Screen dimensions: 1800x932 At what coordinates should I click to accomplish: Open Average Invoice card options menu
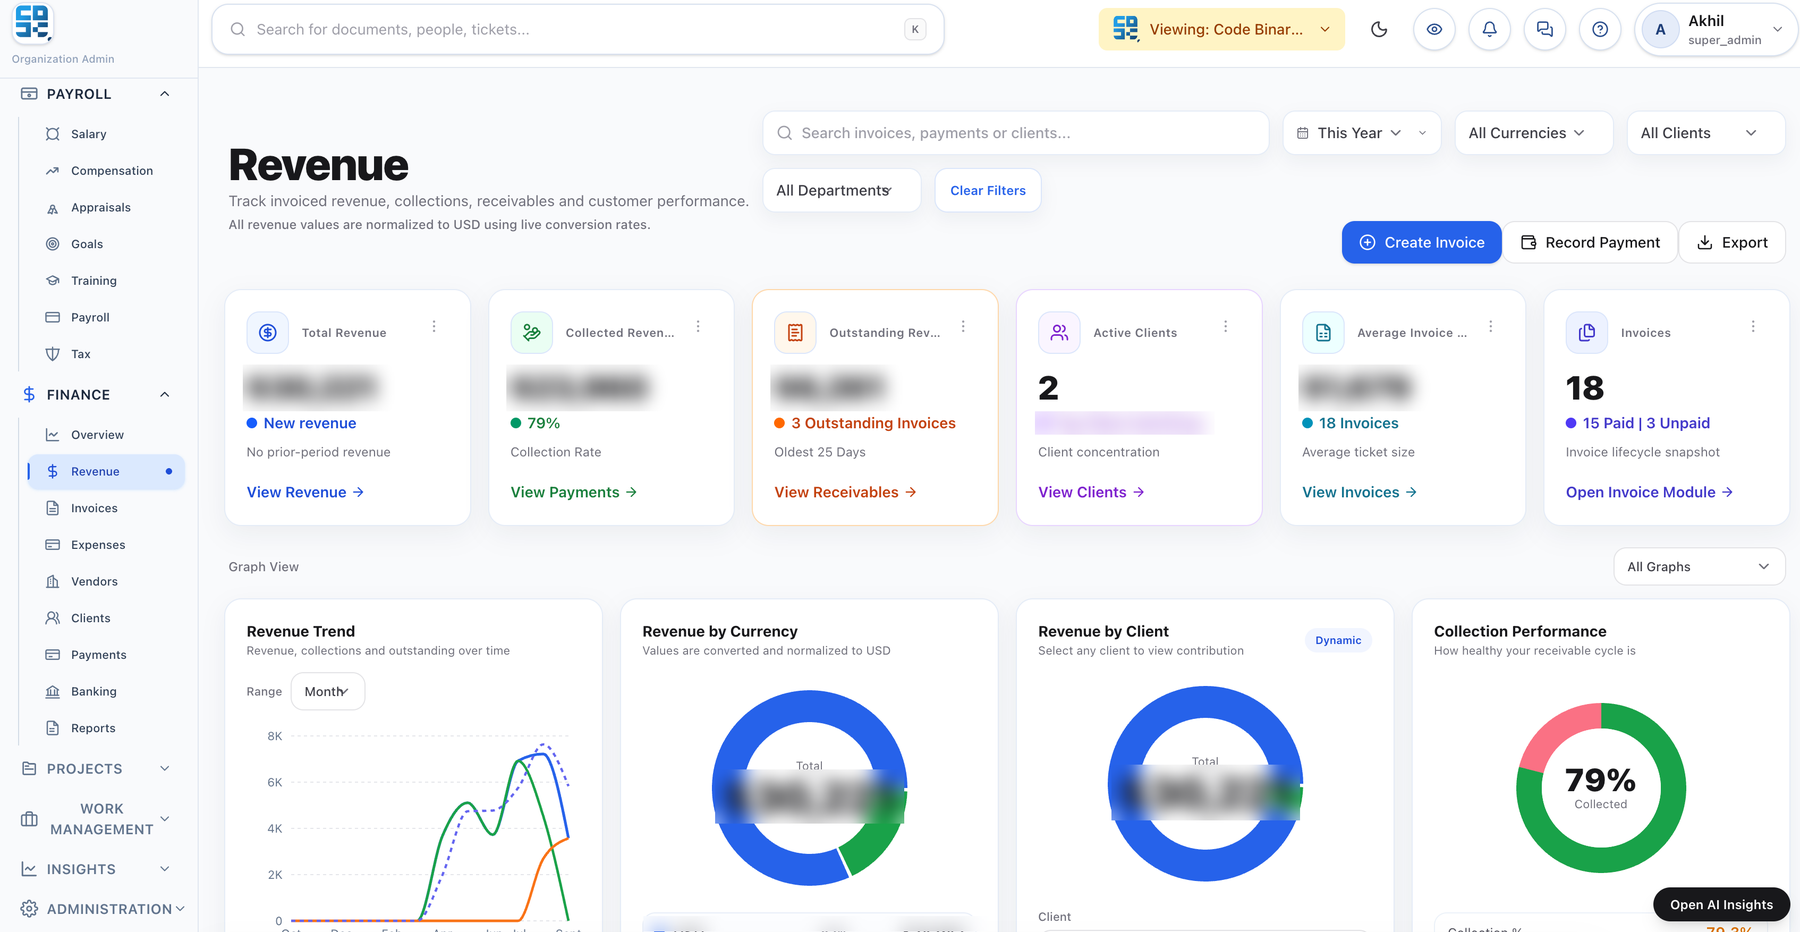(x=1490, y=327)
